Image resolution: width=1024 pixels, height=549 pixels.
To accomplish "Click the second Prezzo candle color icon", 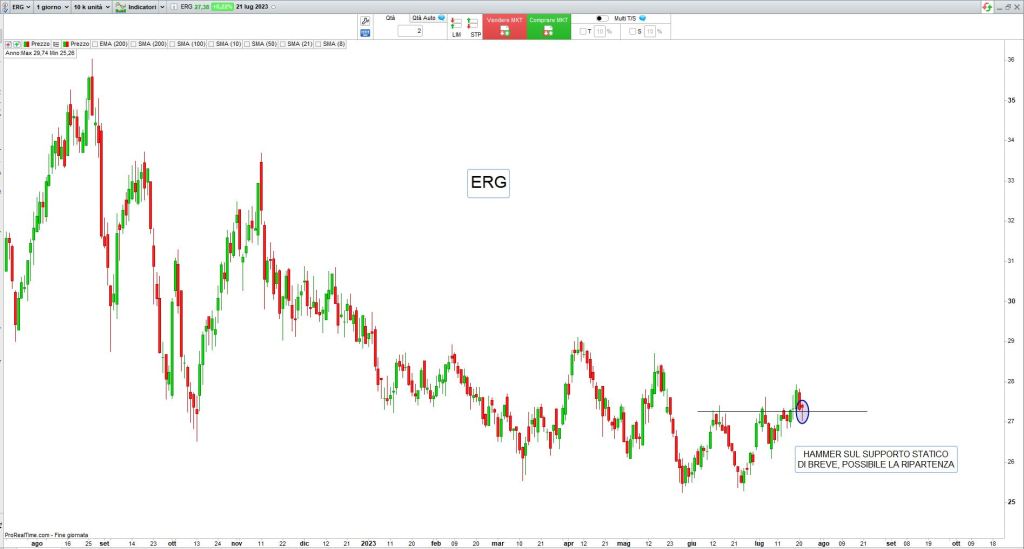I will [66, 44].
